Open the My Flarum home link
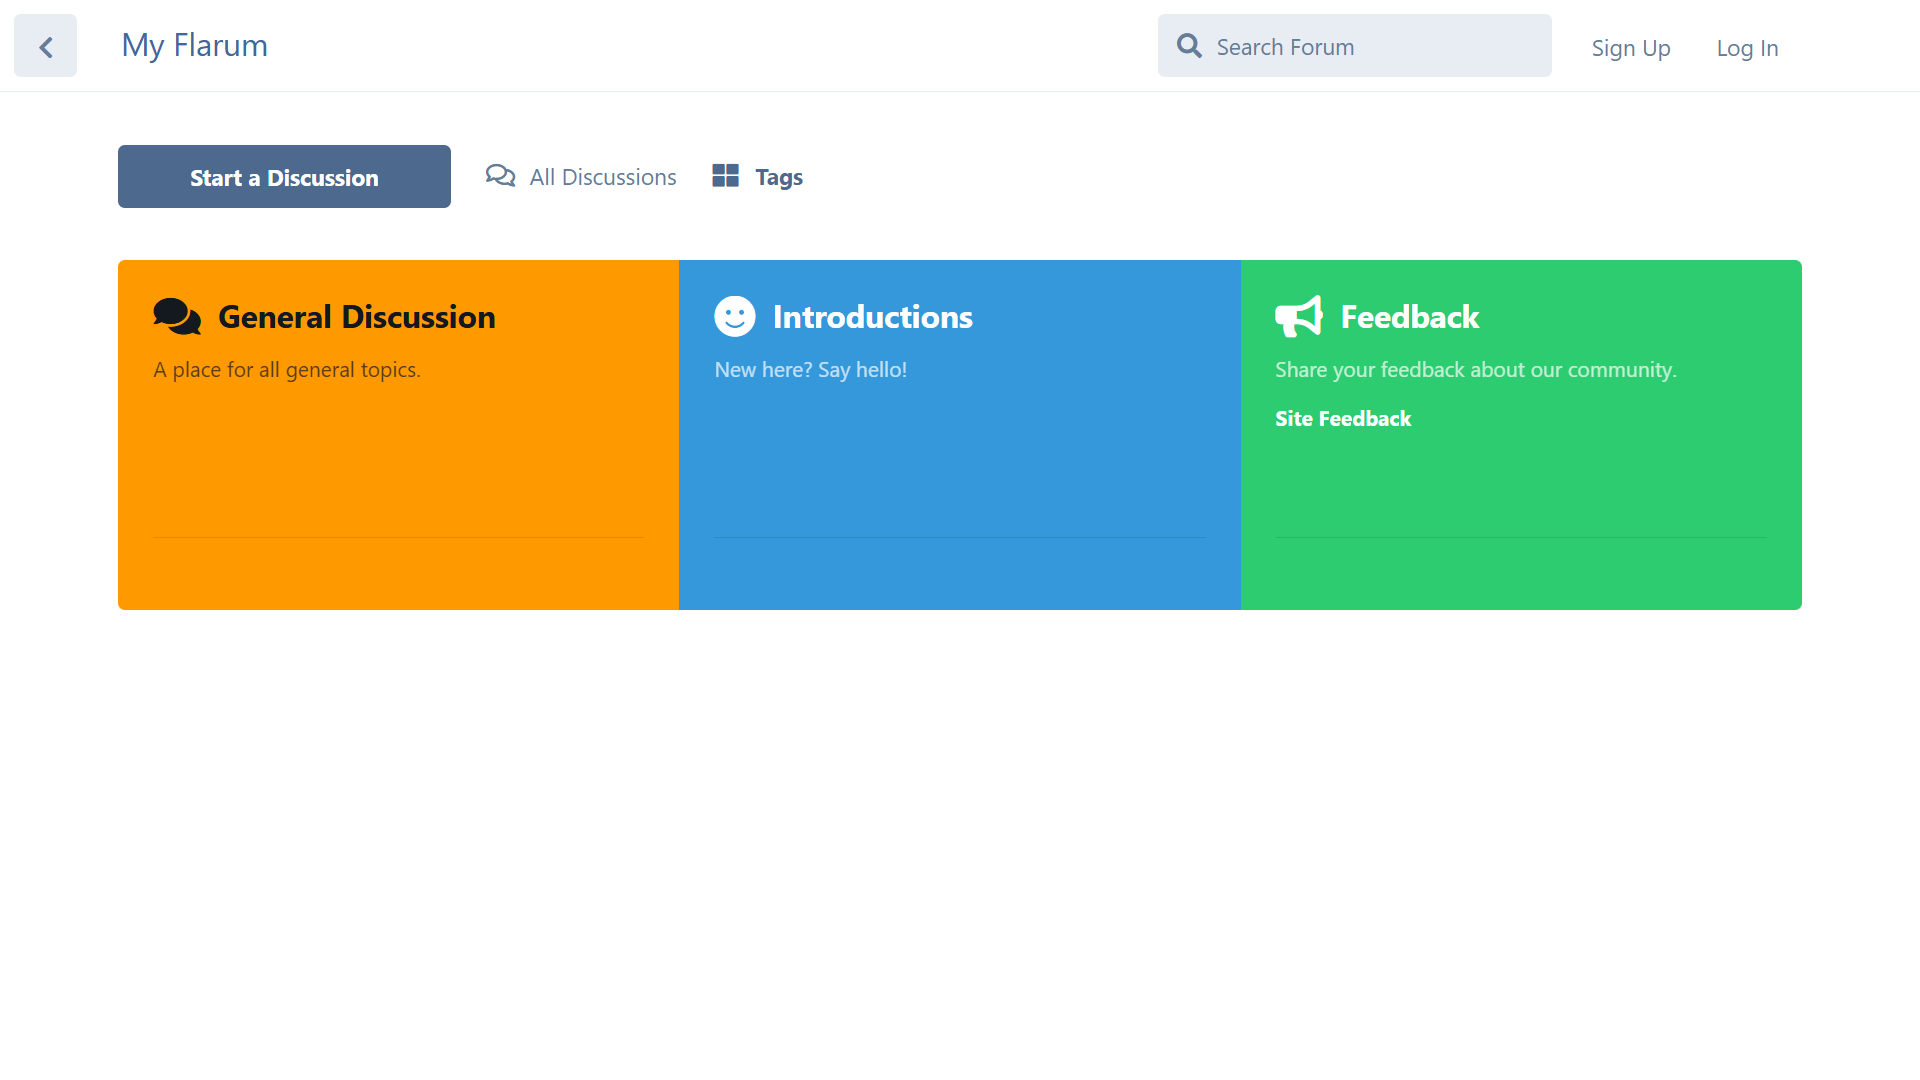Viewport: 1920px width, 1080px height. [194, 46]
